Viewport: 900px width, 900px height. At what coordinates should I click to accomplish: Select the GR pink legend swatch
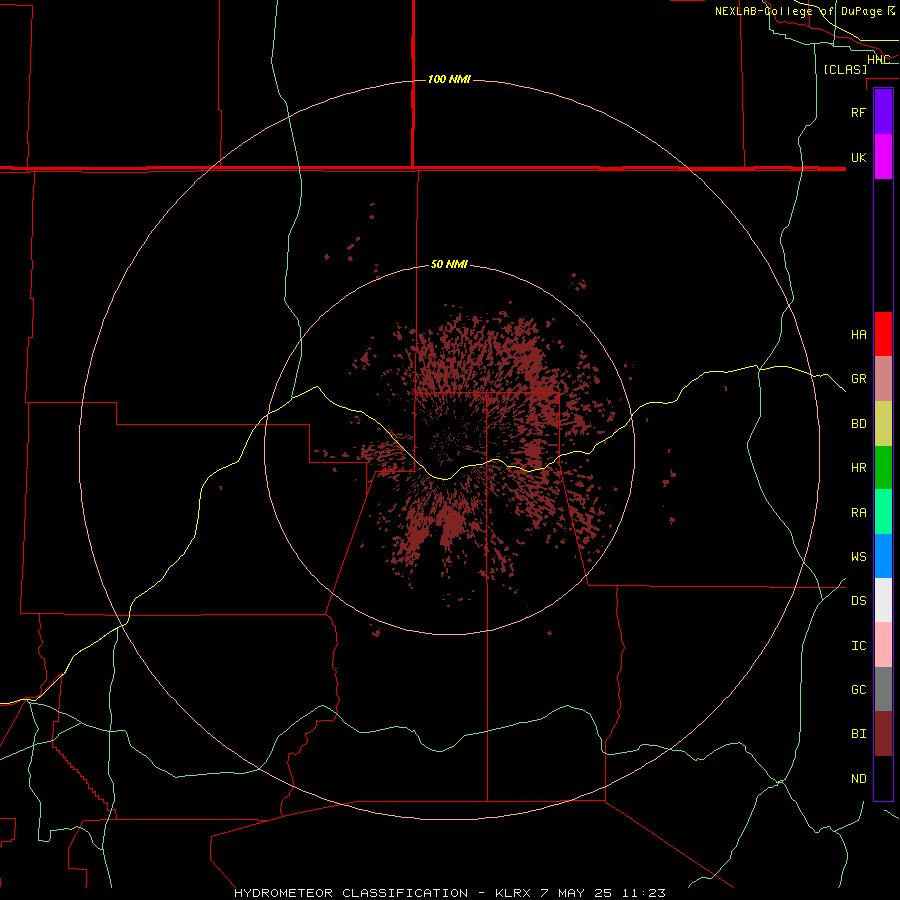click(x=883, y=379)
